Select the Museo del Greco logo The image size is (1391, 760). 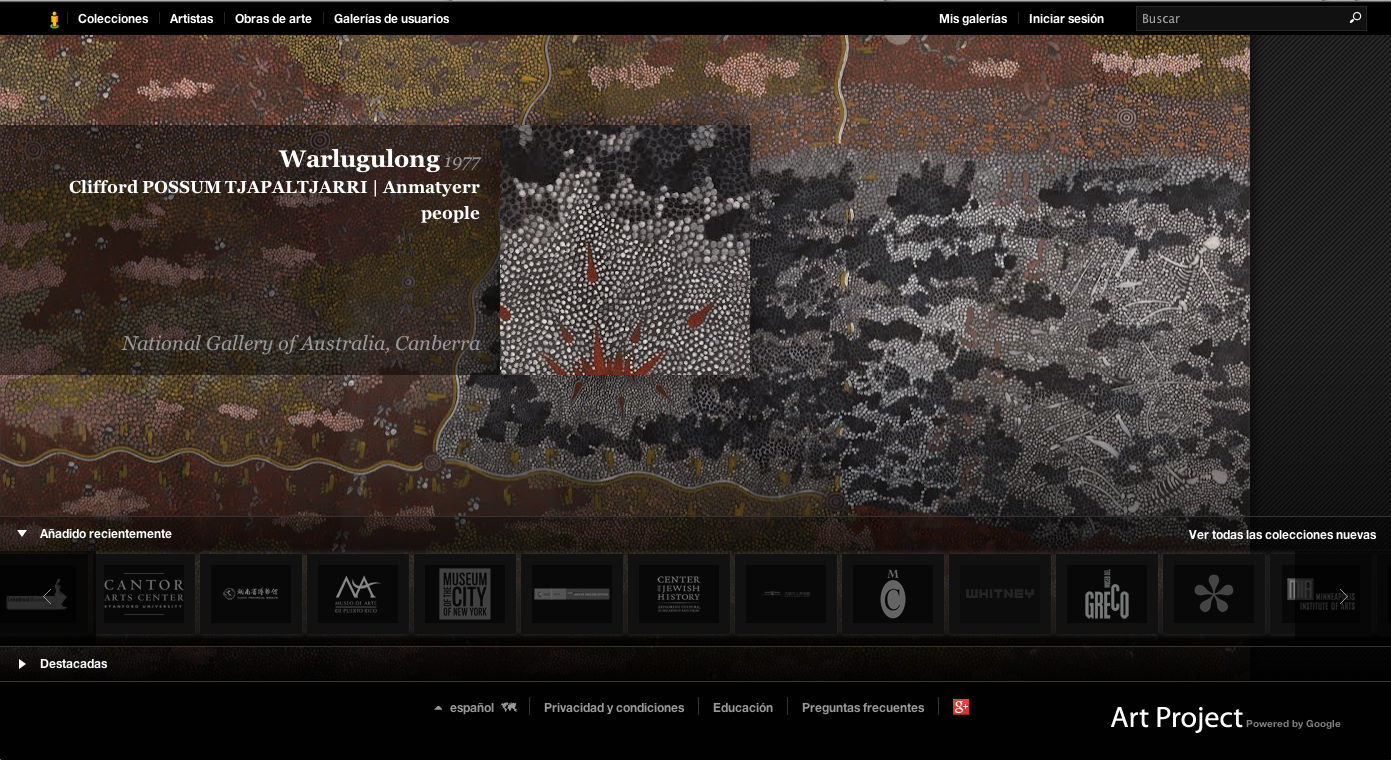point(1106,594)
